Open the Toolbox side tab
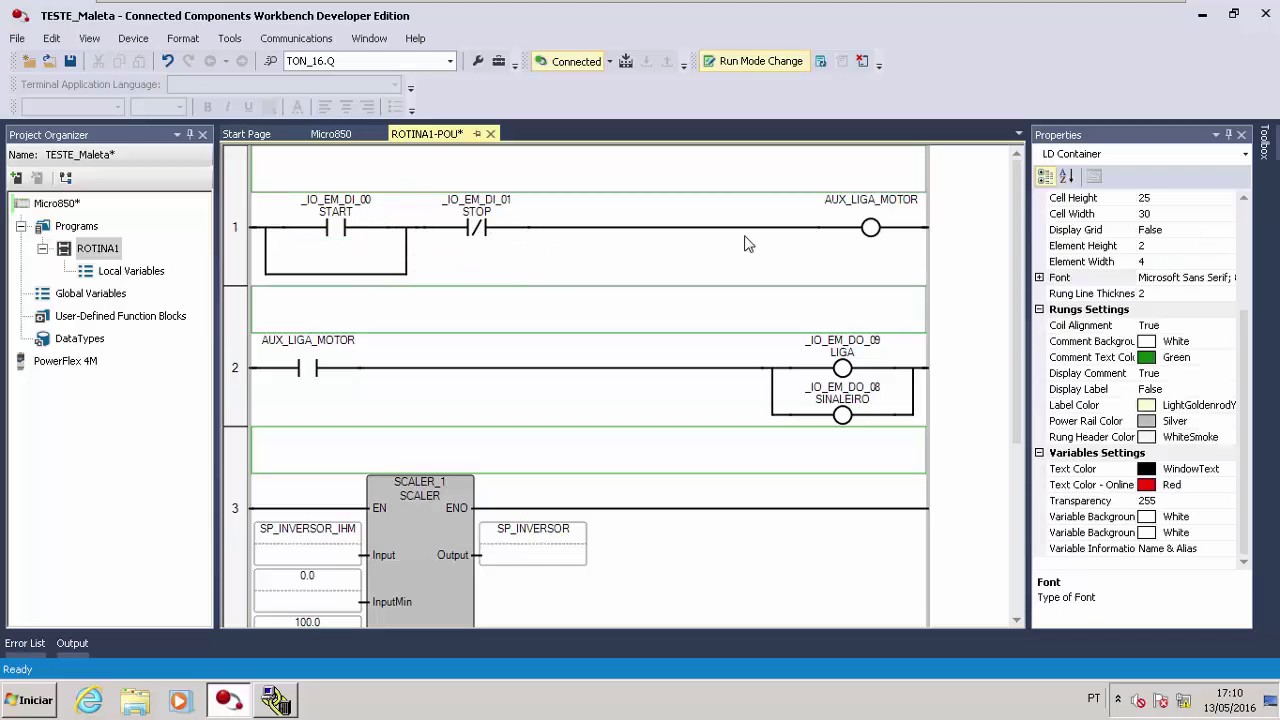Screen dimensions: 1280x720 [x=1265, y=144]
